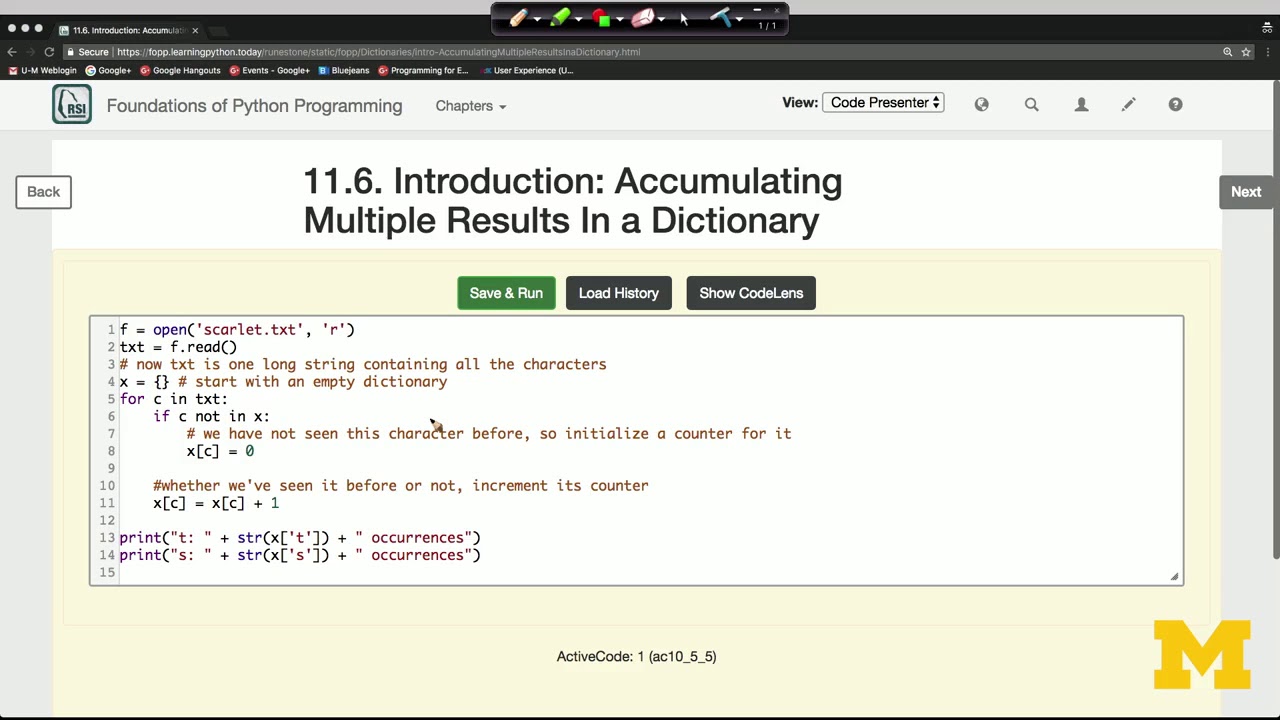Click code line x[c] = 0
The image size is (1280, 720).
tap(220, 451)
